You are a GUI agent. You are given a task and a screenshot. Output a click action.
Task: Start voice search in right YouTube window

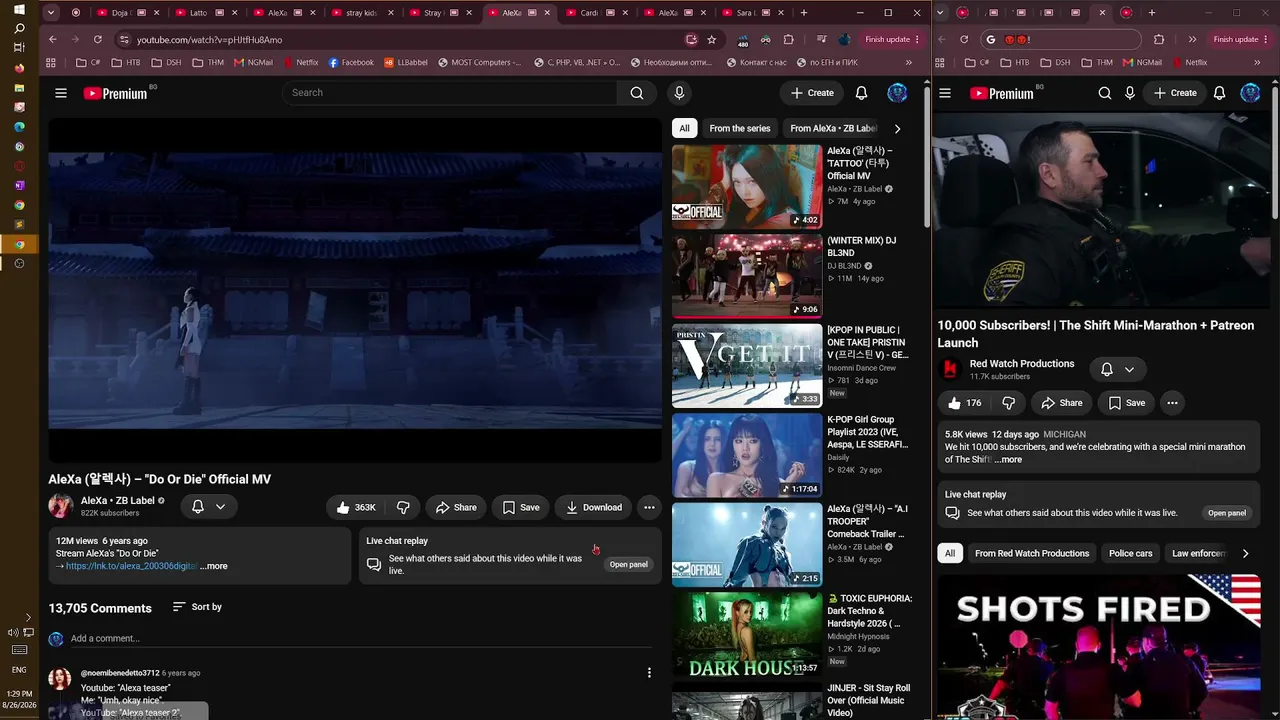[x=1130, y=93]
